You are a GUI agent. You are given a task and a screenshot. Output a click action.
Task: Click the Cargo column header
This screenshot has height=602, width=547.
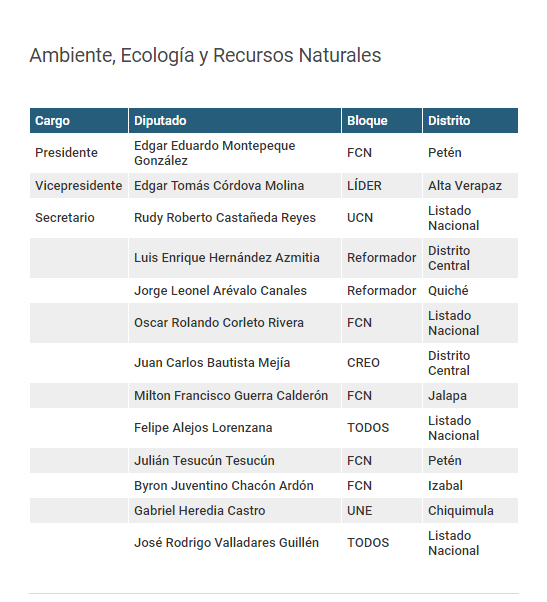79,121
